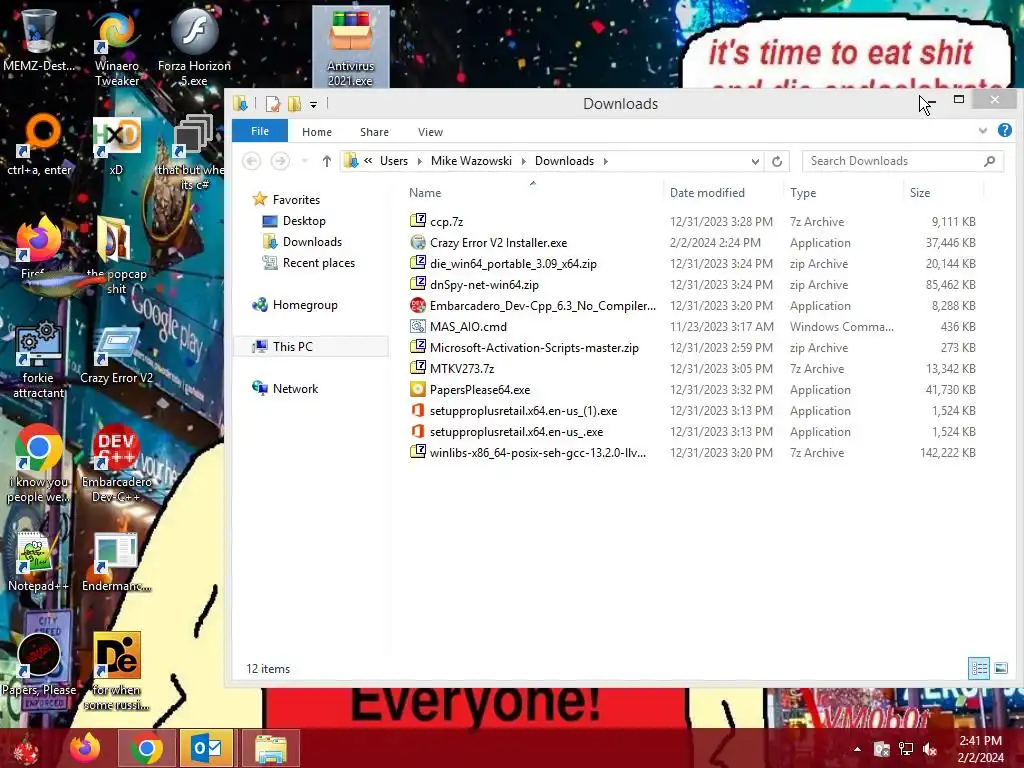1024x768 pixels.
Task: Open Firefox from the taskbar
Action: (86, 748)
